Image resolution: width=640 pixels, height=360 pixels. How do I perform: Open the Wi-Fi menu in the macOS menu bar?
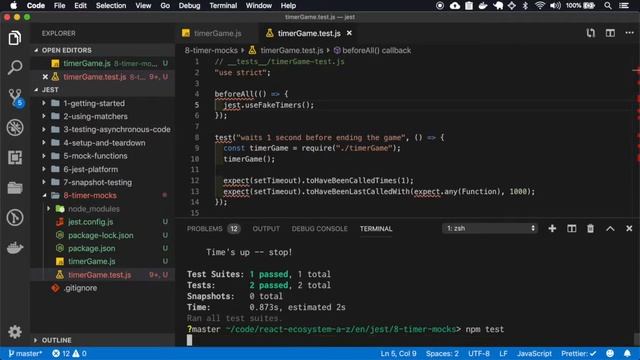coord(540,6)
